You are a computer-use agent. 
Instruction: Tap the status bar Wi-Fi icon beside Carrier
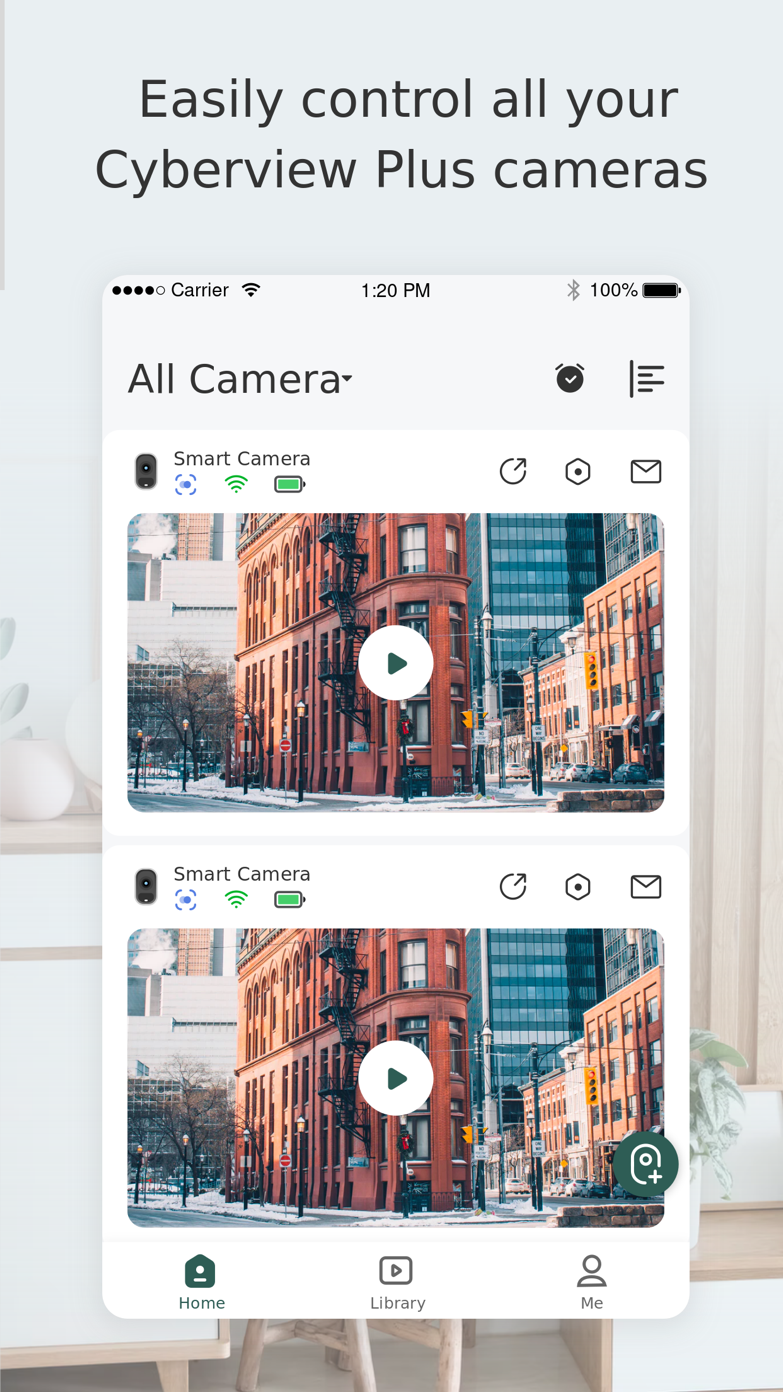(251, 290)
